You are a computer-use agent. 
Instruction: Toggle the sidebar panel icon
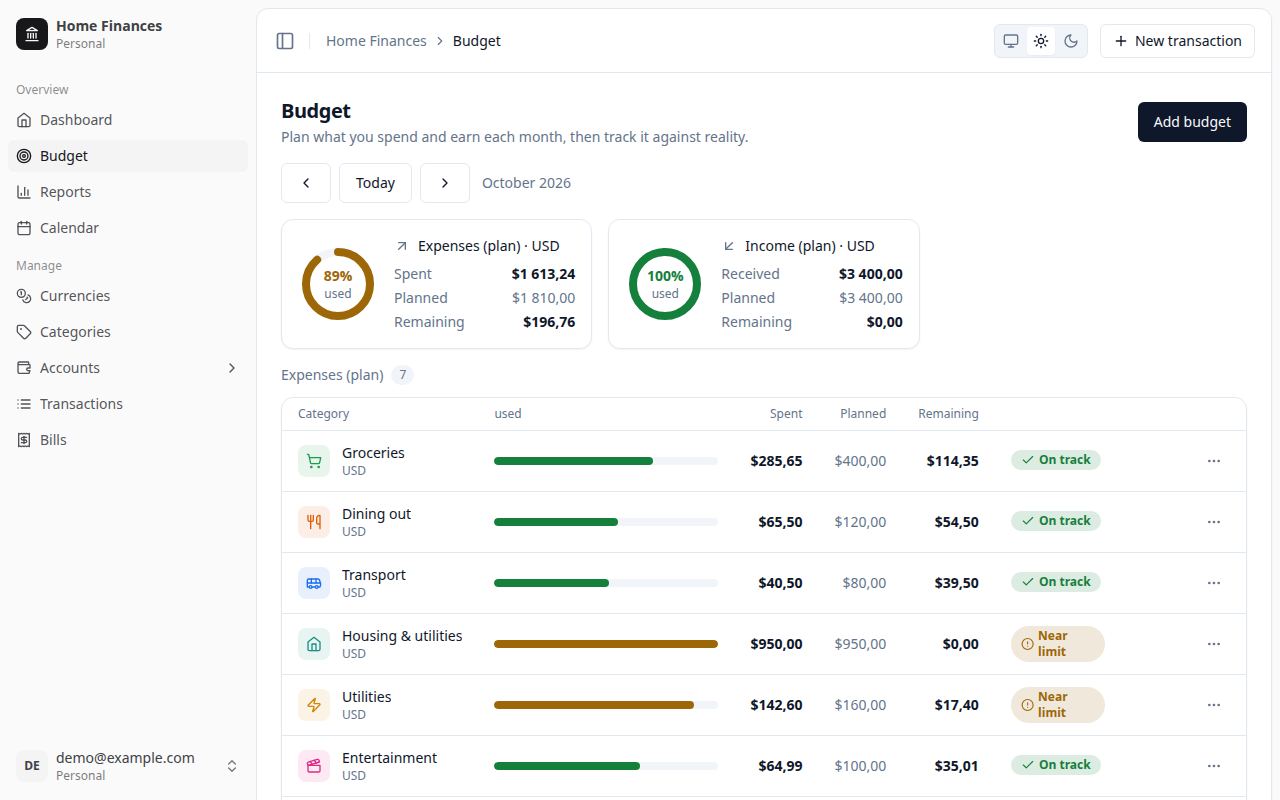tap(285, 41)
